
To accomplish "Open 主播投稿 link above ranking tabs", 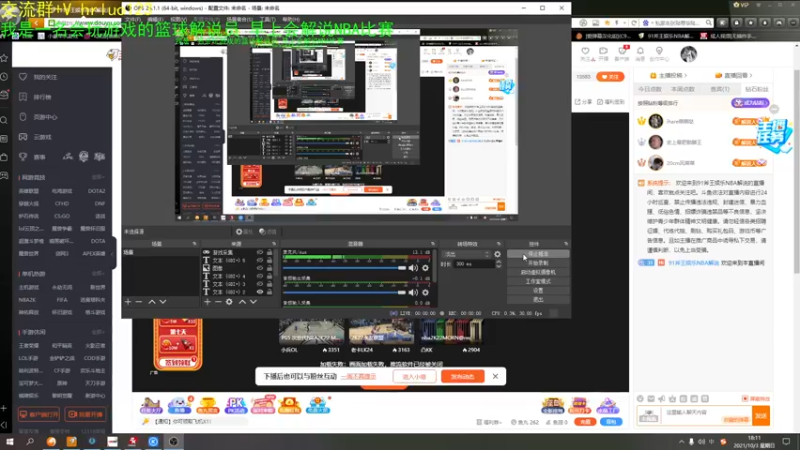I will pyautogui.click(x=668, y=76).
